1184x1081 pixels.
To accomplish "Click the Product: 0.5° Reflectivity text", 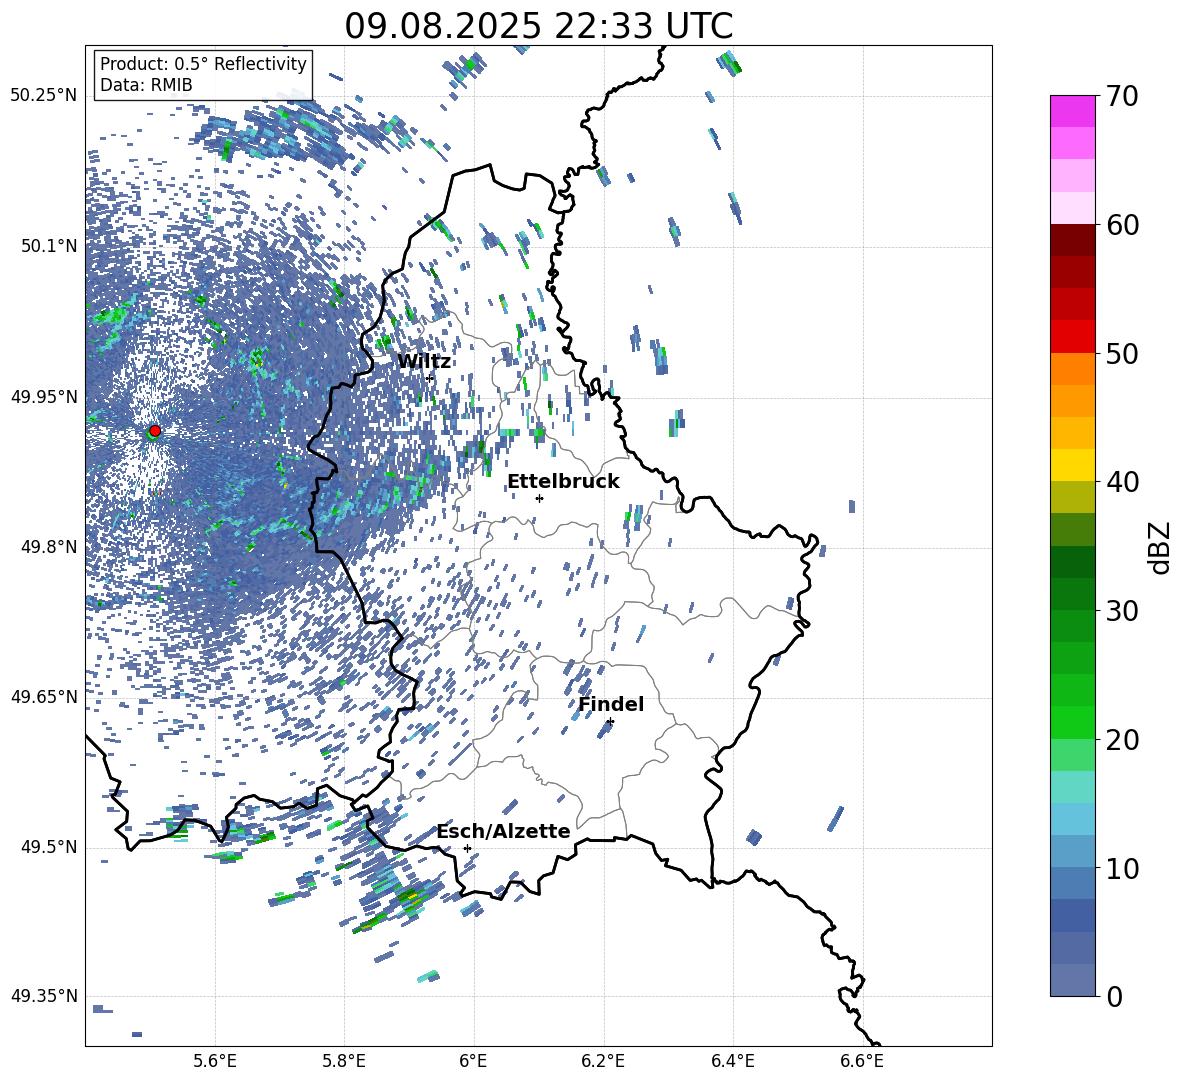I will (203, 64).
